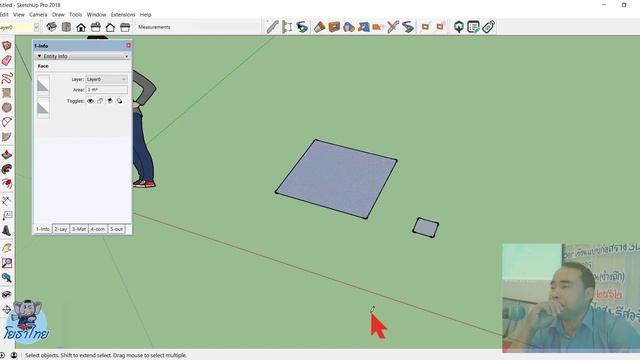Select the Look Around eye tool
The image size is (640, 360).
point(7,294)
